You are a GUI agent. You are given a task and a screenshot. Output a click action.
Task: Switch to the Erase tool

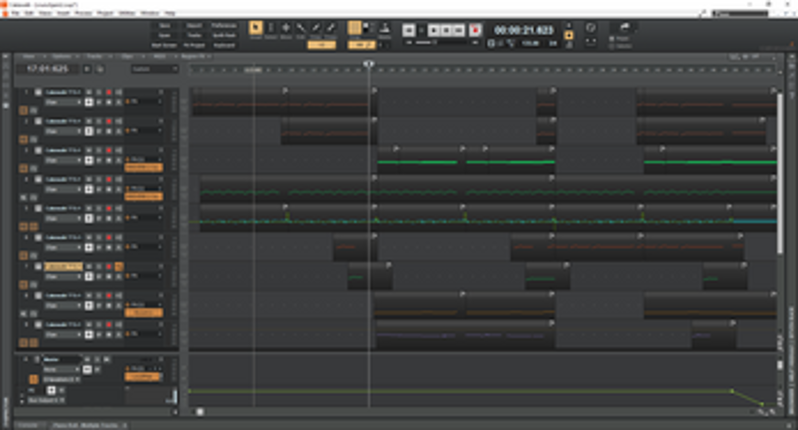[330, 28]
